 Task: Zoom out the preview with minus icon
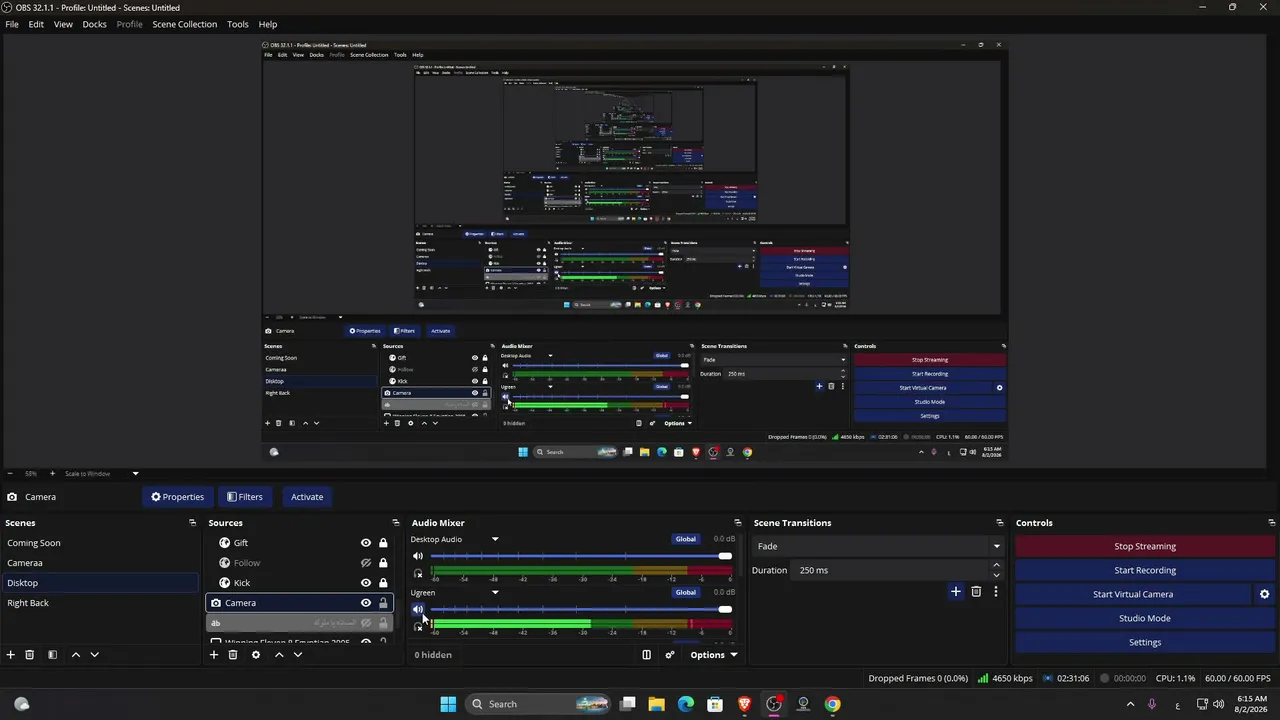click(x=9, y=473)
